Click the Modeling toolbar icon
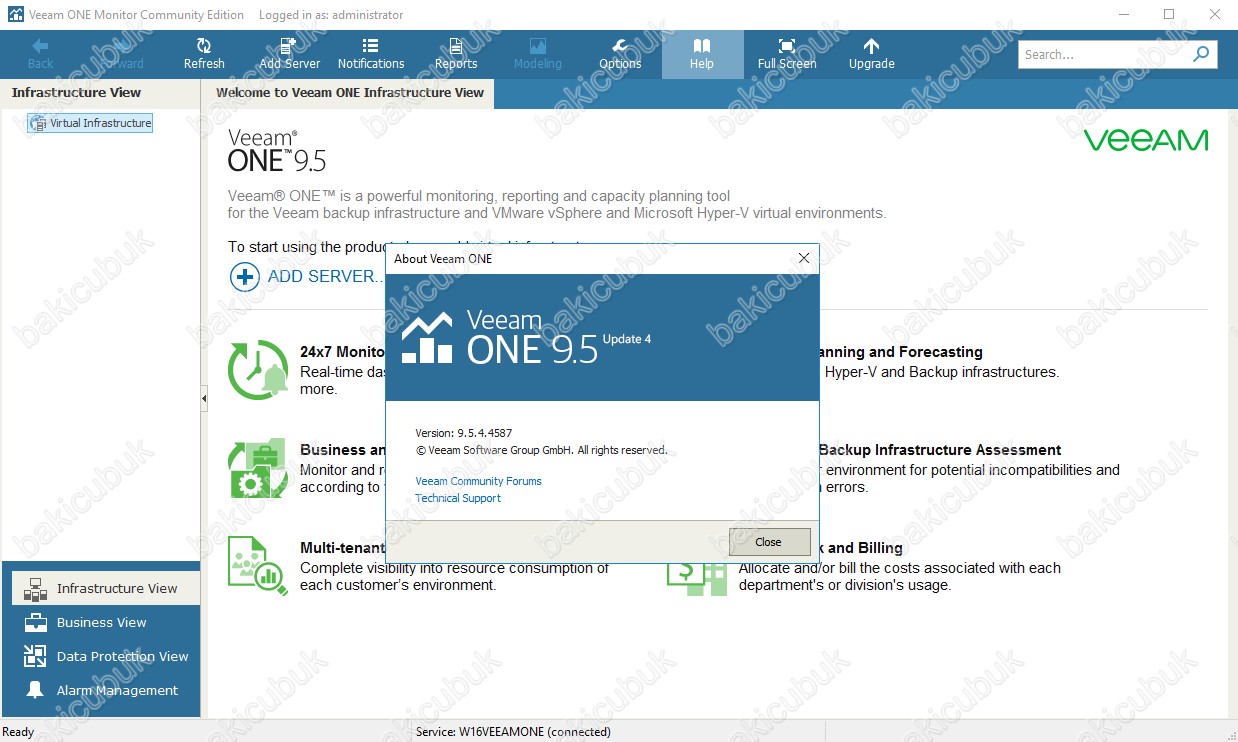 coord(538,54)
